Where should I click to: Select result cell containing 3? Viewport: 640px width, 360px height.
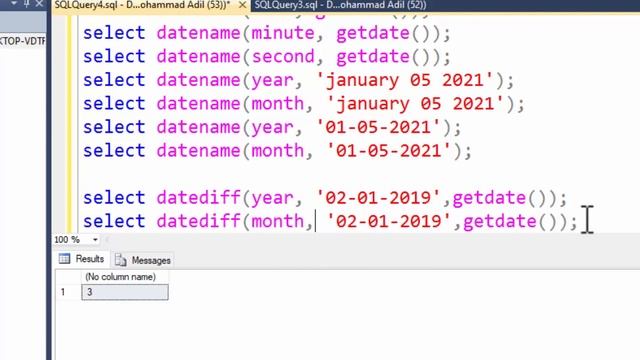click(125, 292)
